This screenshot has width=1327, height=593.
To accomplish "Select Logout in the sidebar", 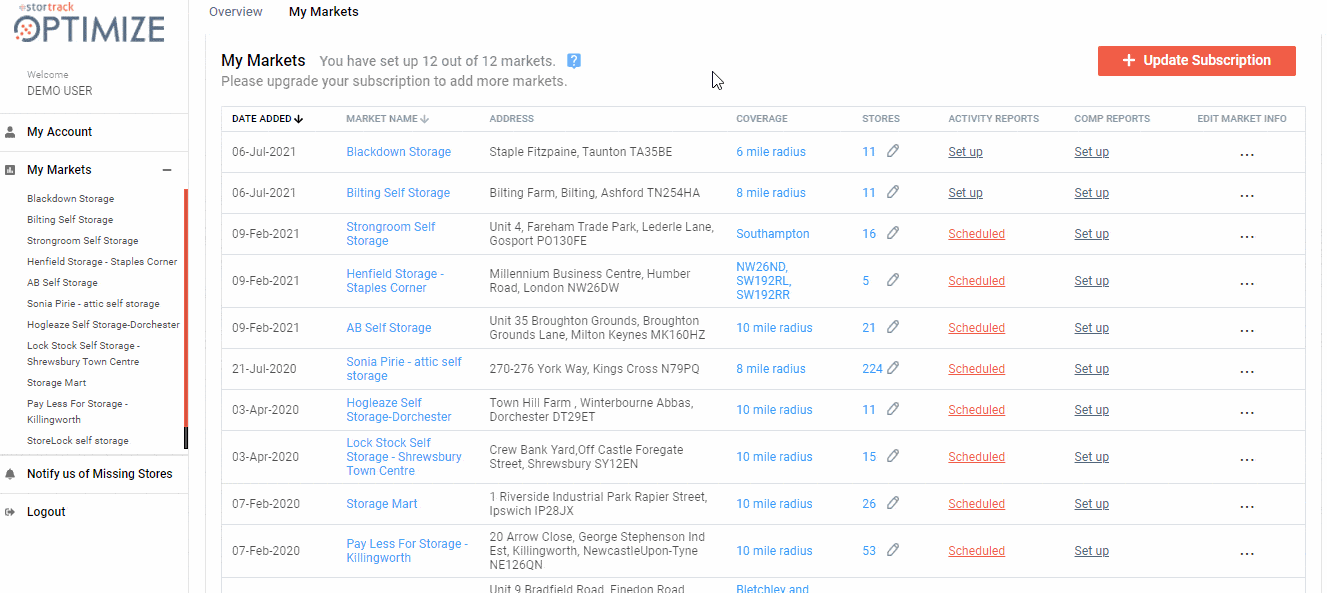I will click(46, 512).
